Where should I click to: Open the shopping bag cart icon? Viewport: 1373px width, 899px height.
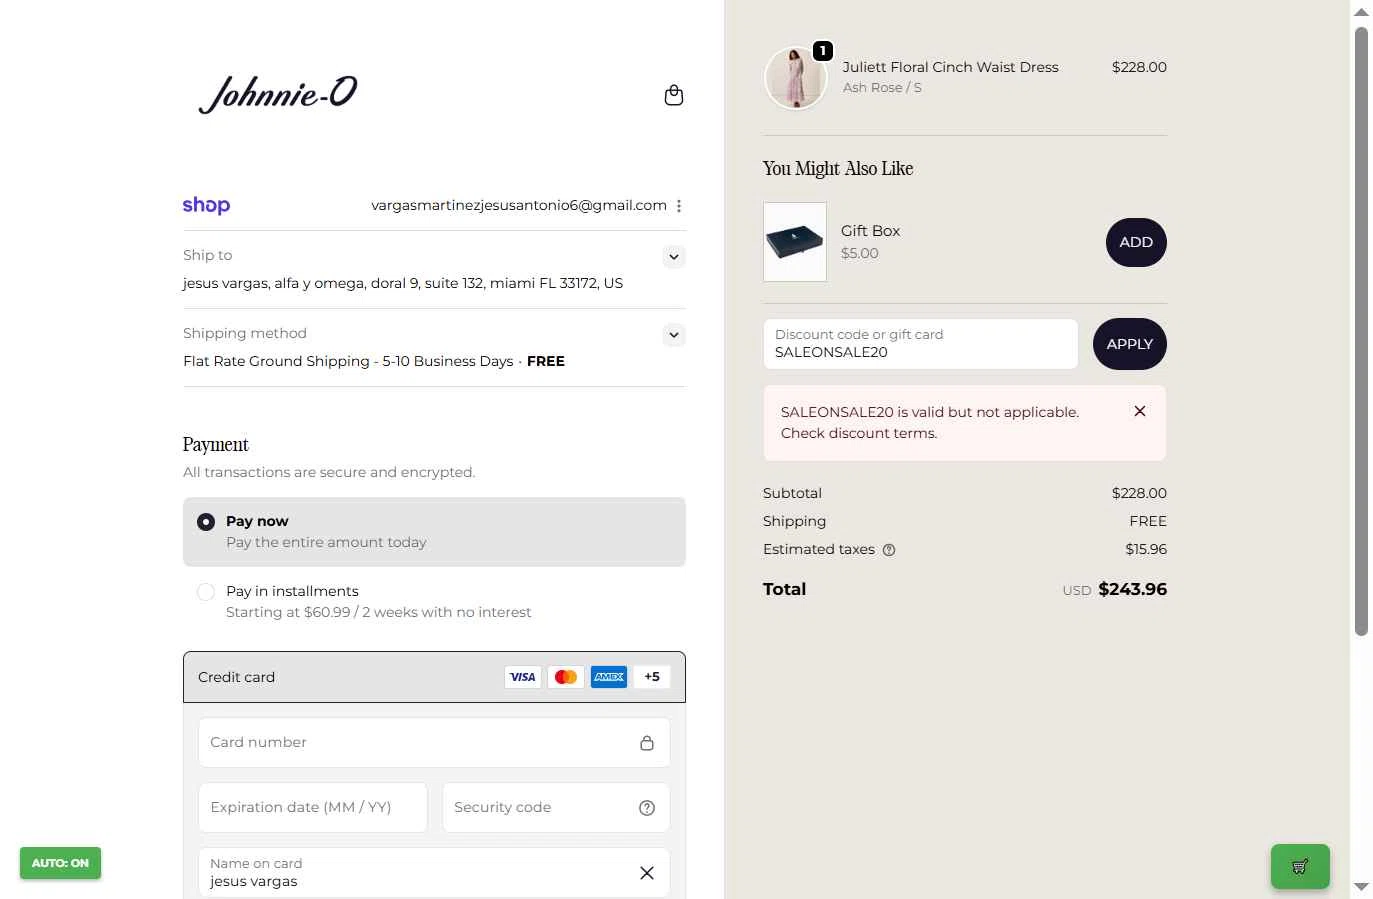(x=674, y=95)
